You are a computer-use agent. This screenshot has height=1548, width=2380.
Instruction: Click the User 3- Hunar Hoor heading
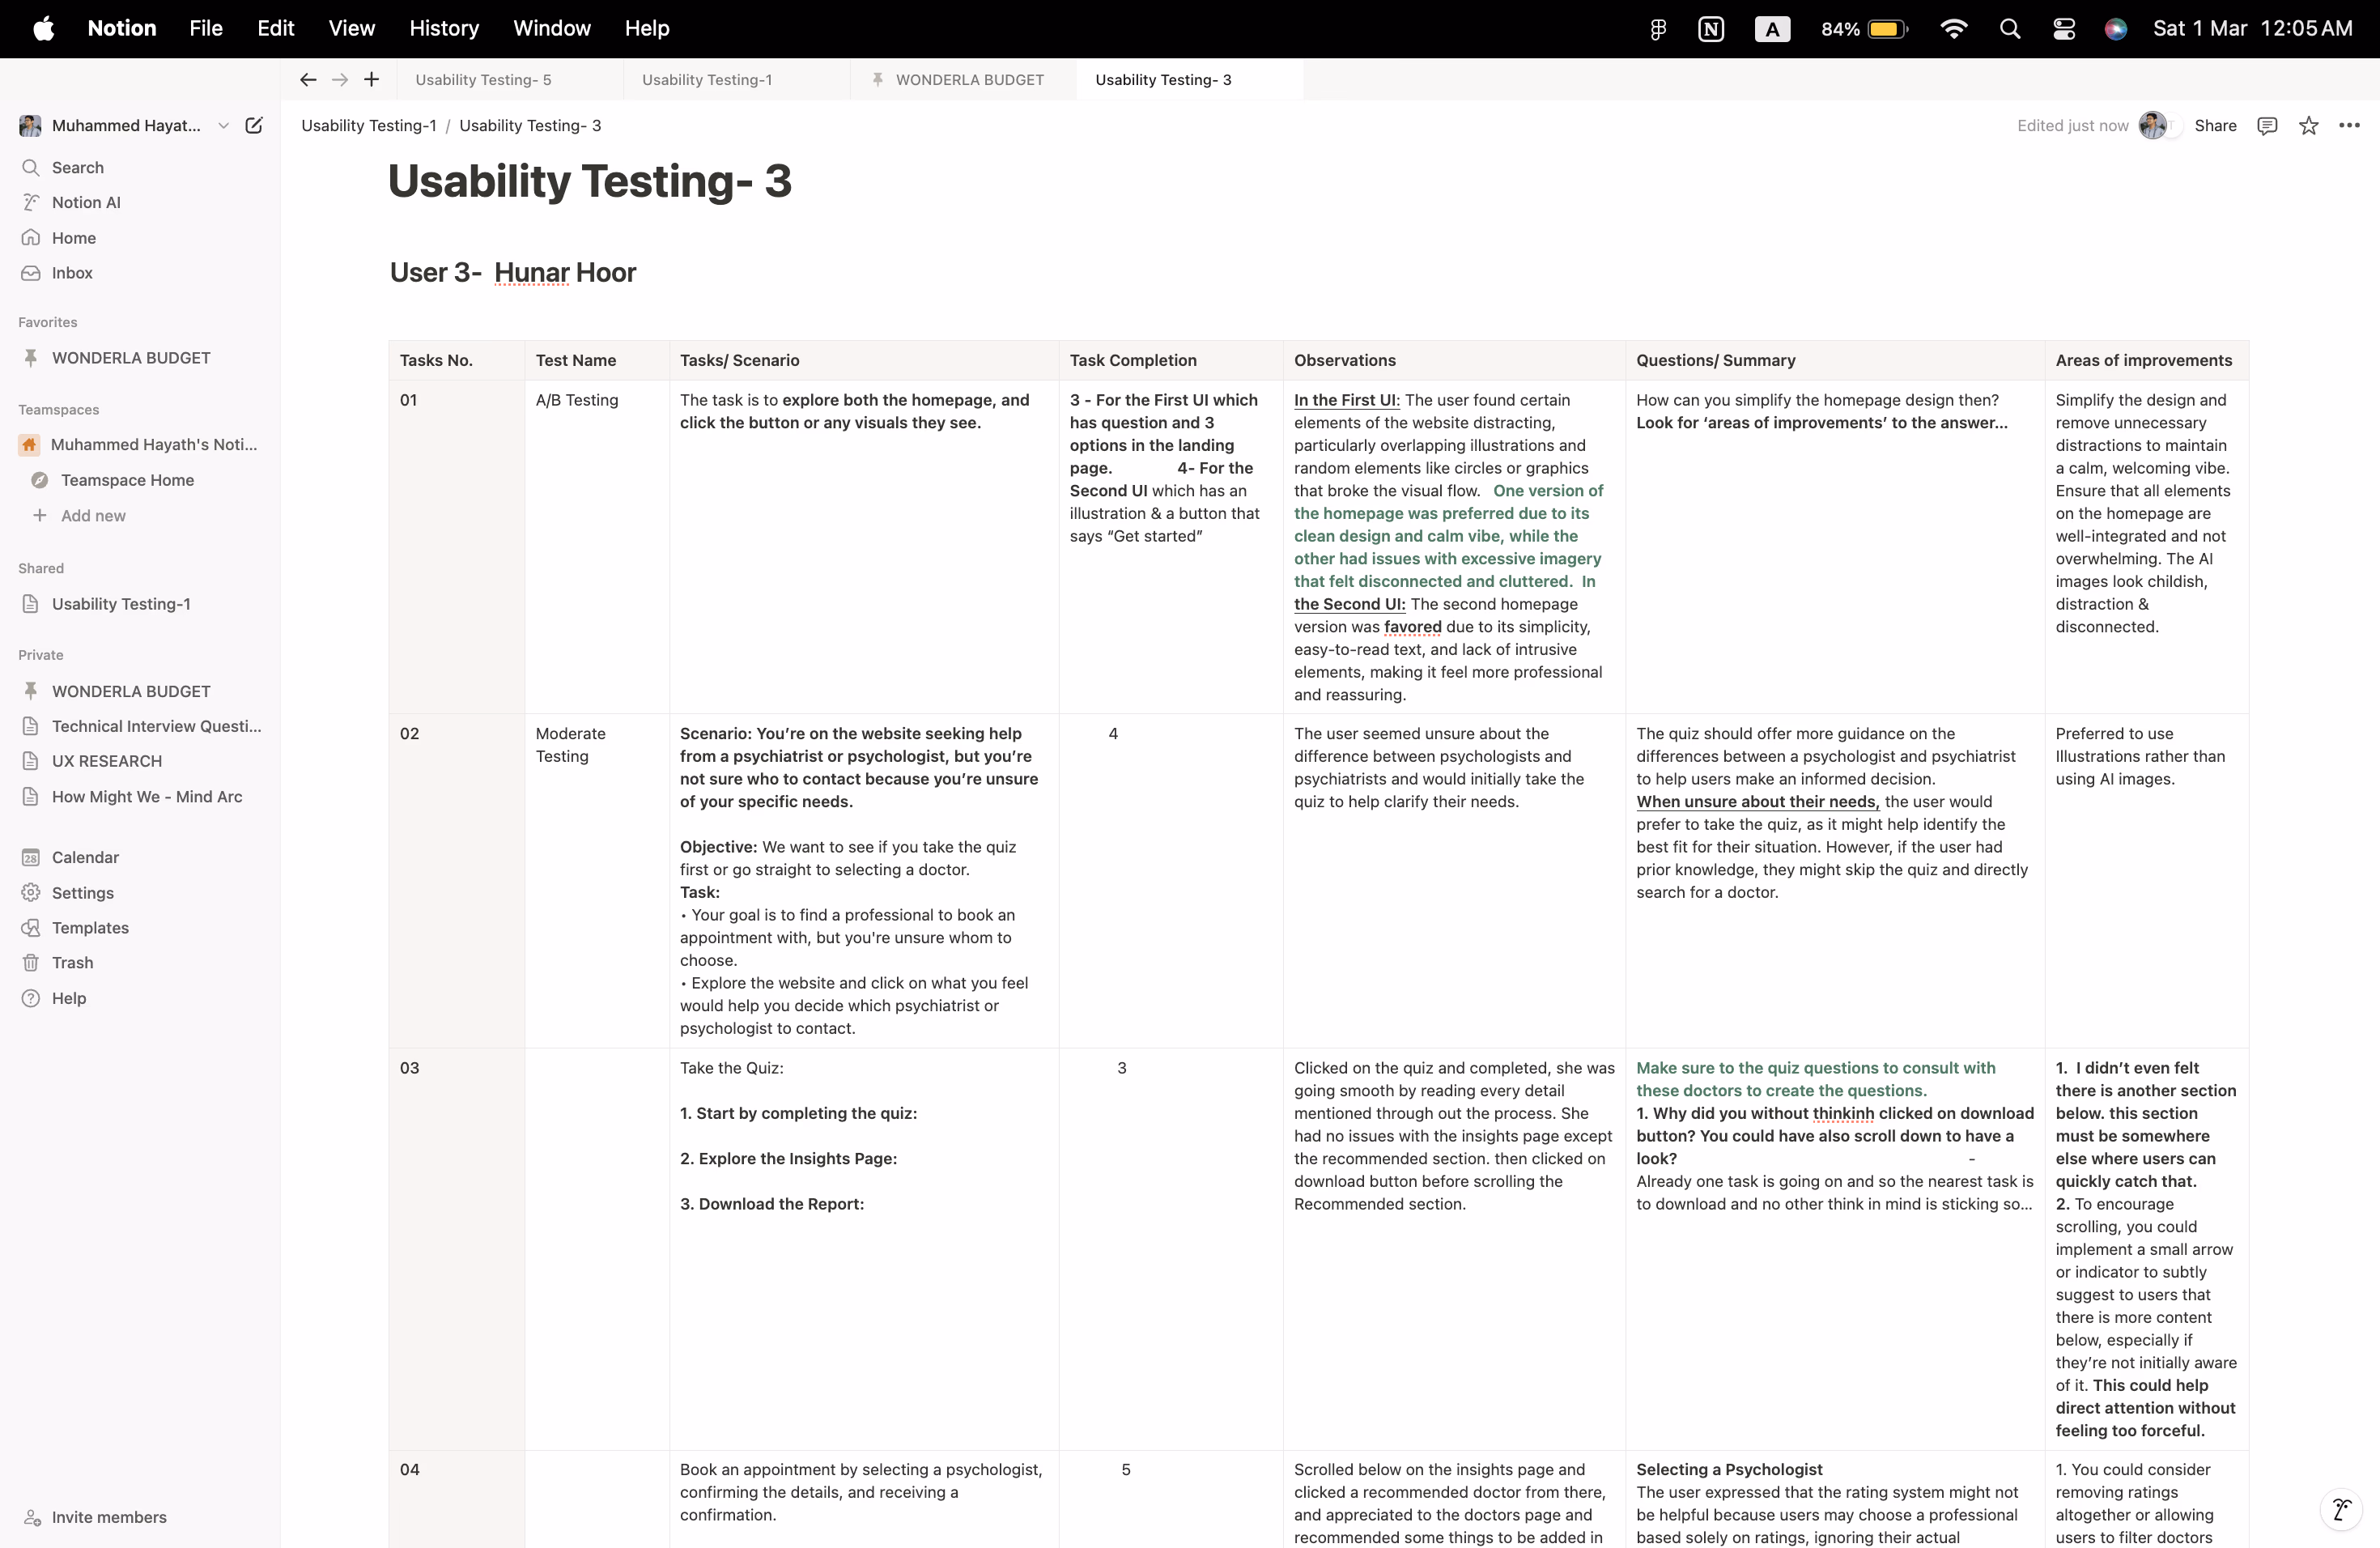coord(513,273)
